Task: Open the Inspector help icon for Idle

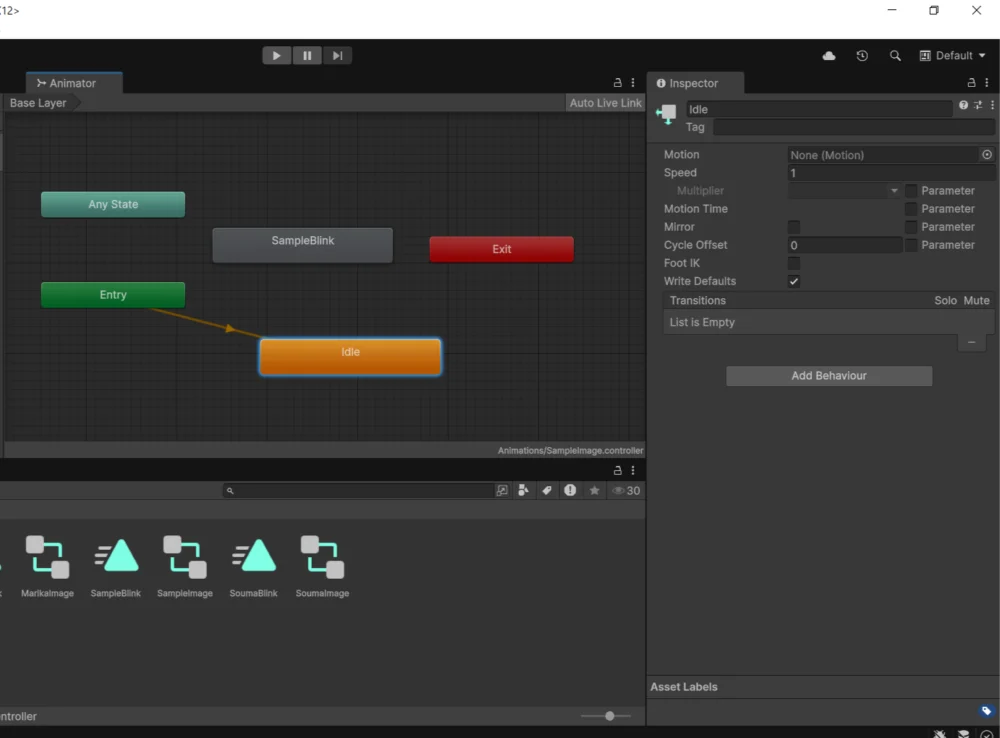Action: coord(963,105)
